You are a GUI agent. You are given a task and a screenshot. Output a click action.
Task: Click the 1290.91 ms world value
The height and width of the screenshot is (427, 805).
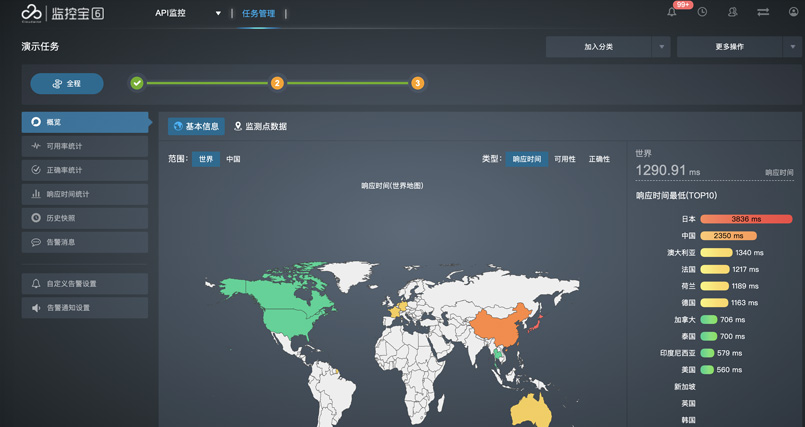pos(667,170)
